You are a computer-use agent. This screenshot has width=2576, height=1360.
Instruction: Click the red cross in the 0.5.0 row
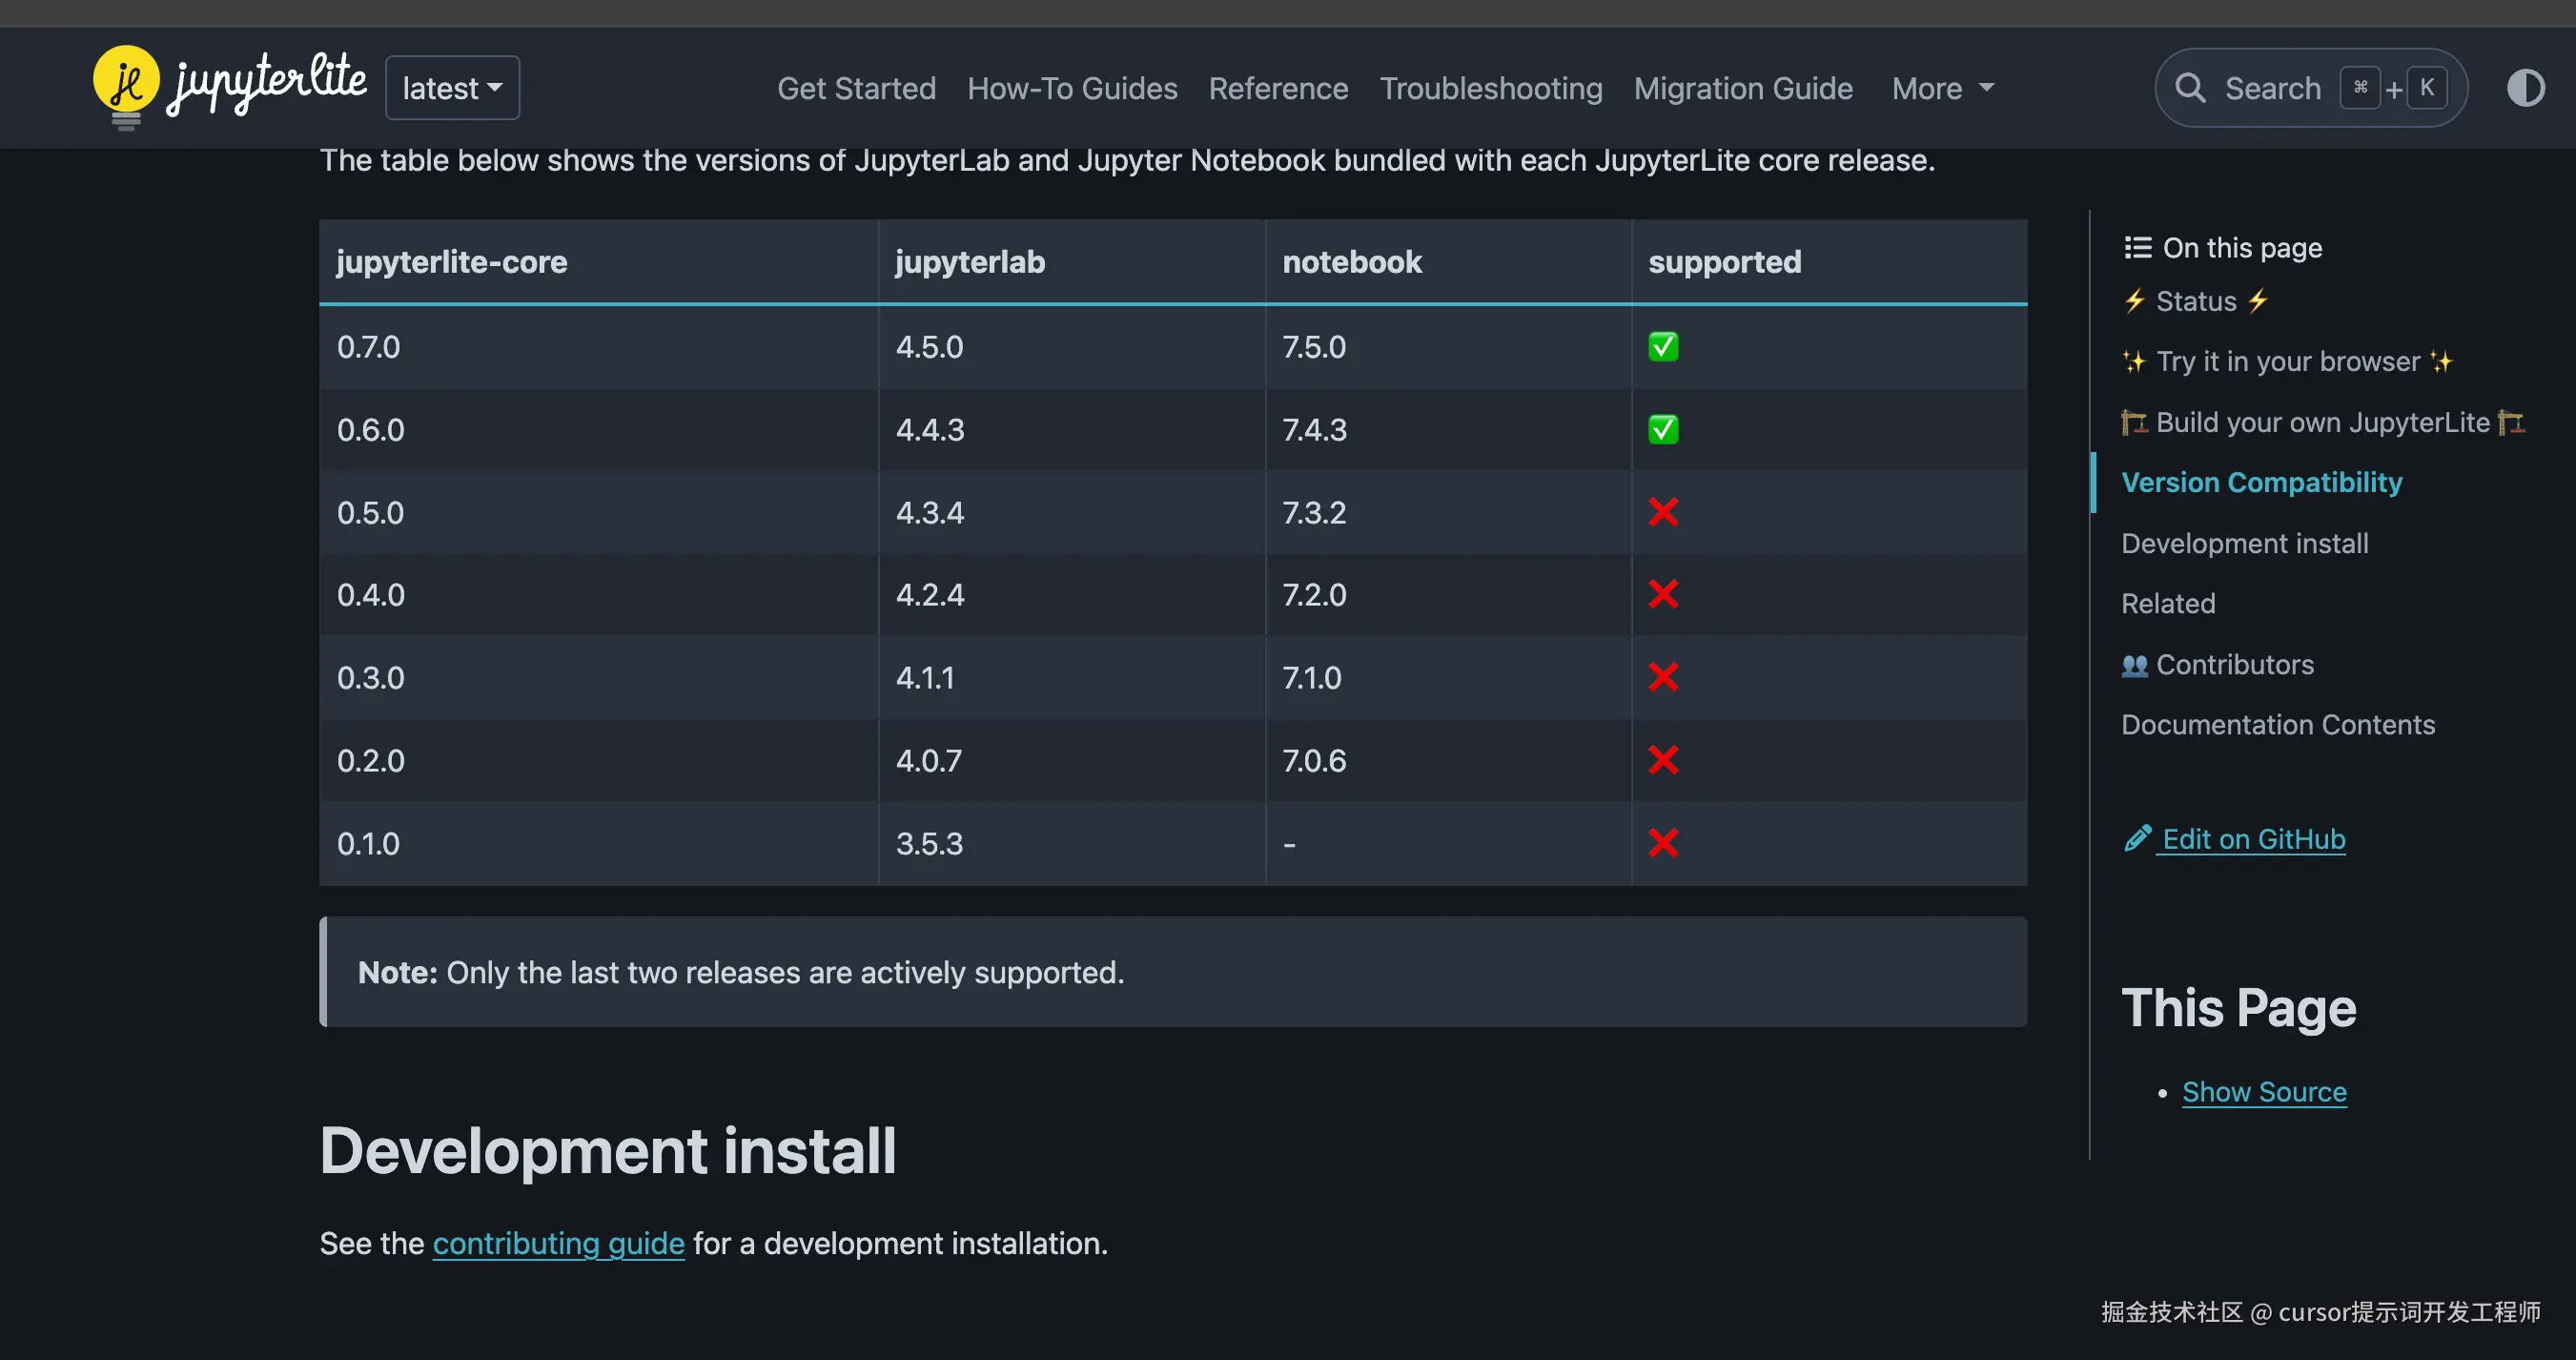1663,512
